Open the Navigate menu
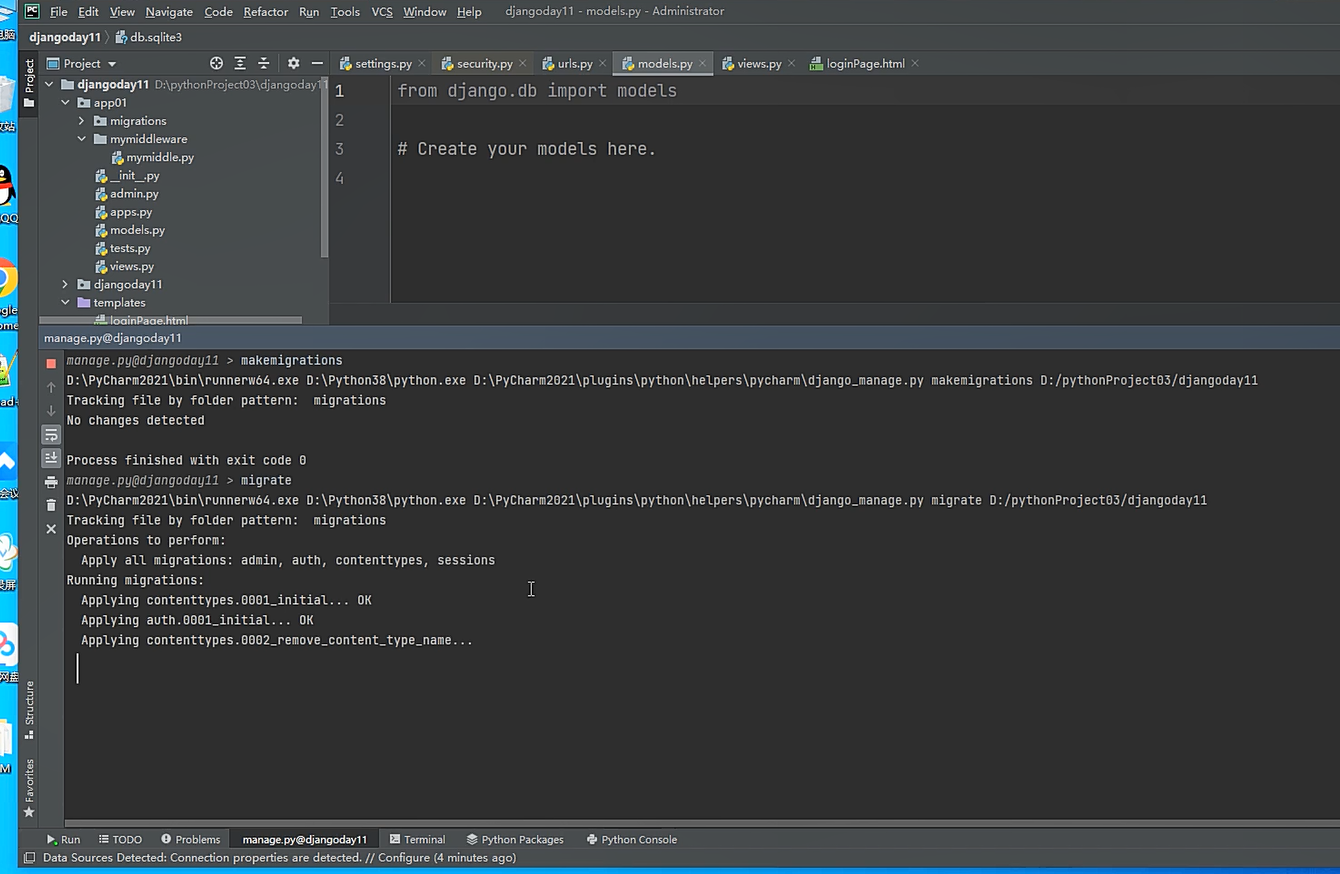Image resolution: width=1340 pixels, height=874 pixels. pyautogui.click(x=169, y=12)
